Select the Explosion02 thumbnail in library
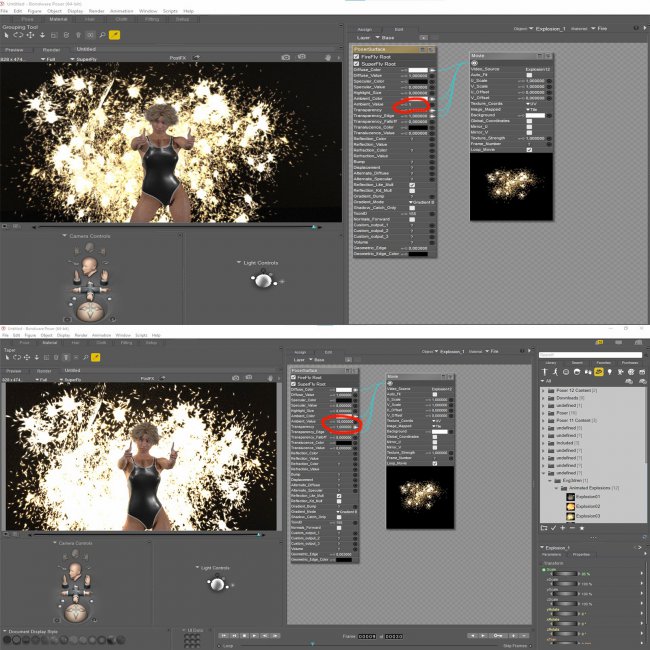 click(x=570, y=506)
